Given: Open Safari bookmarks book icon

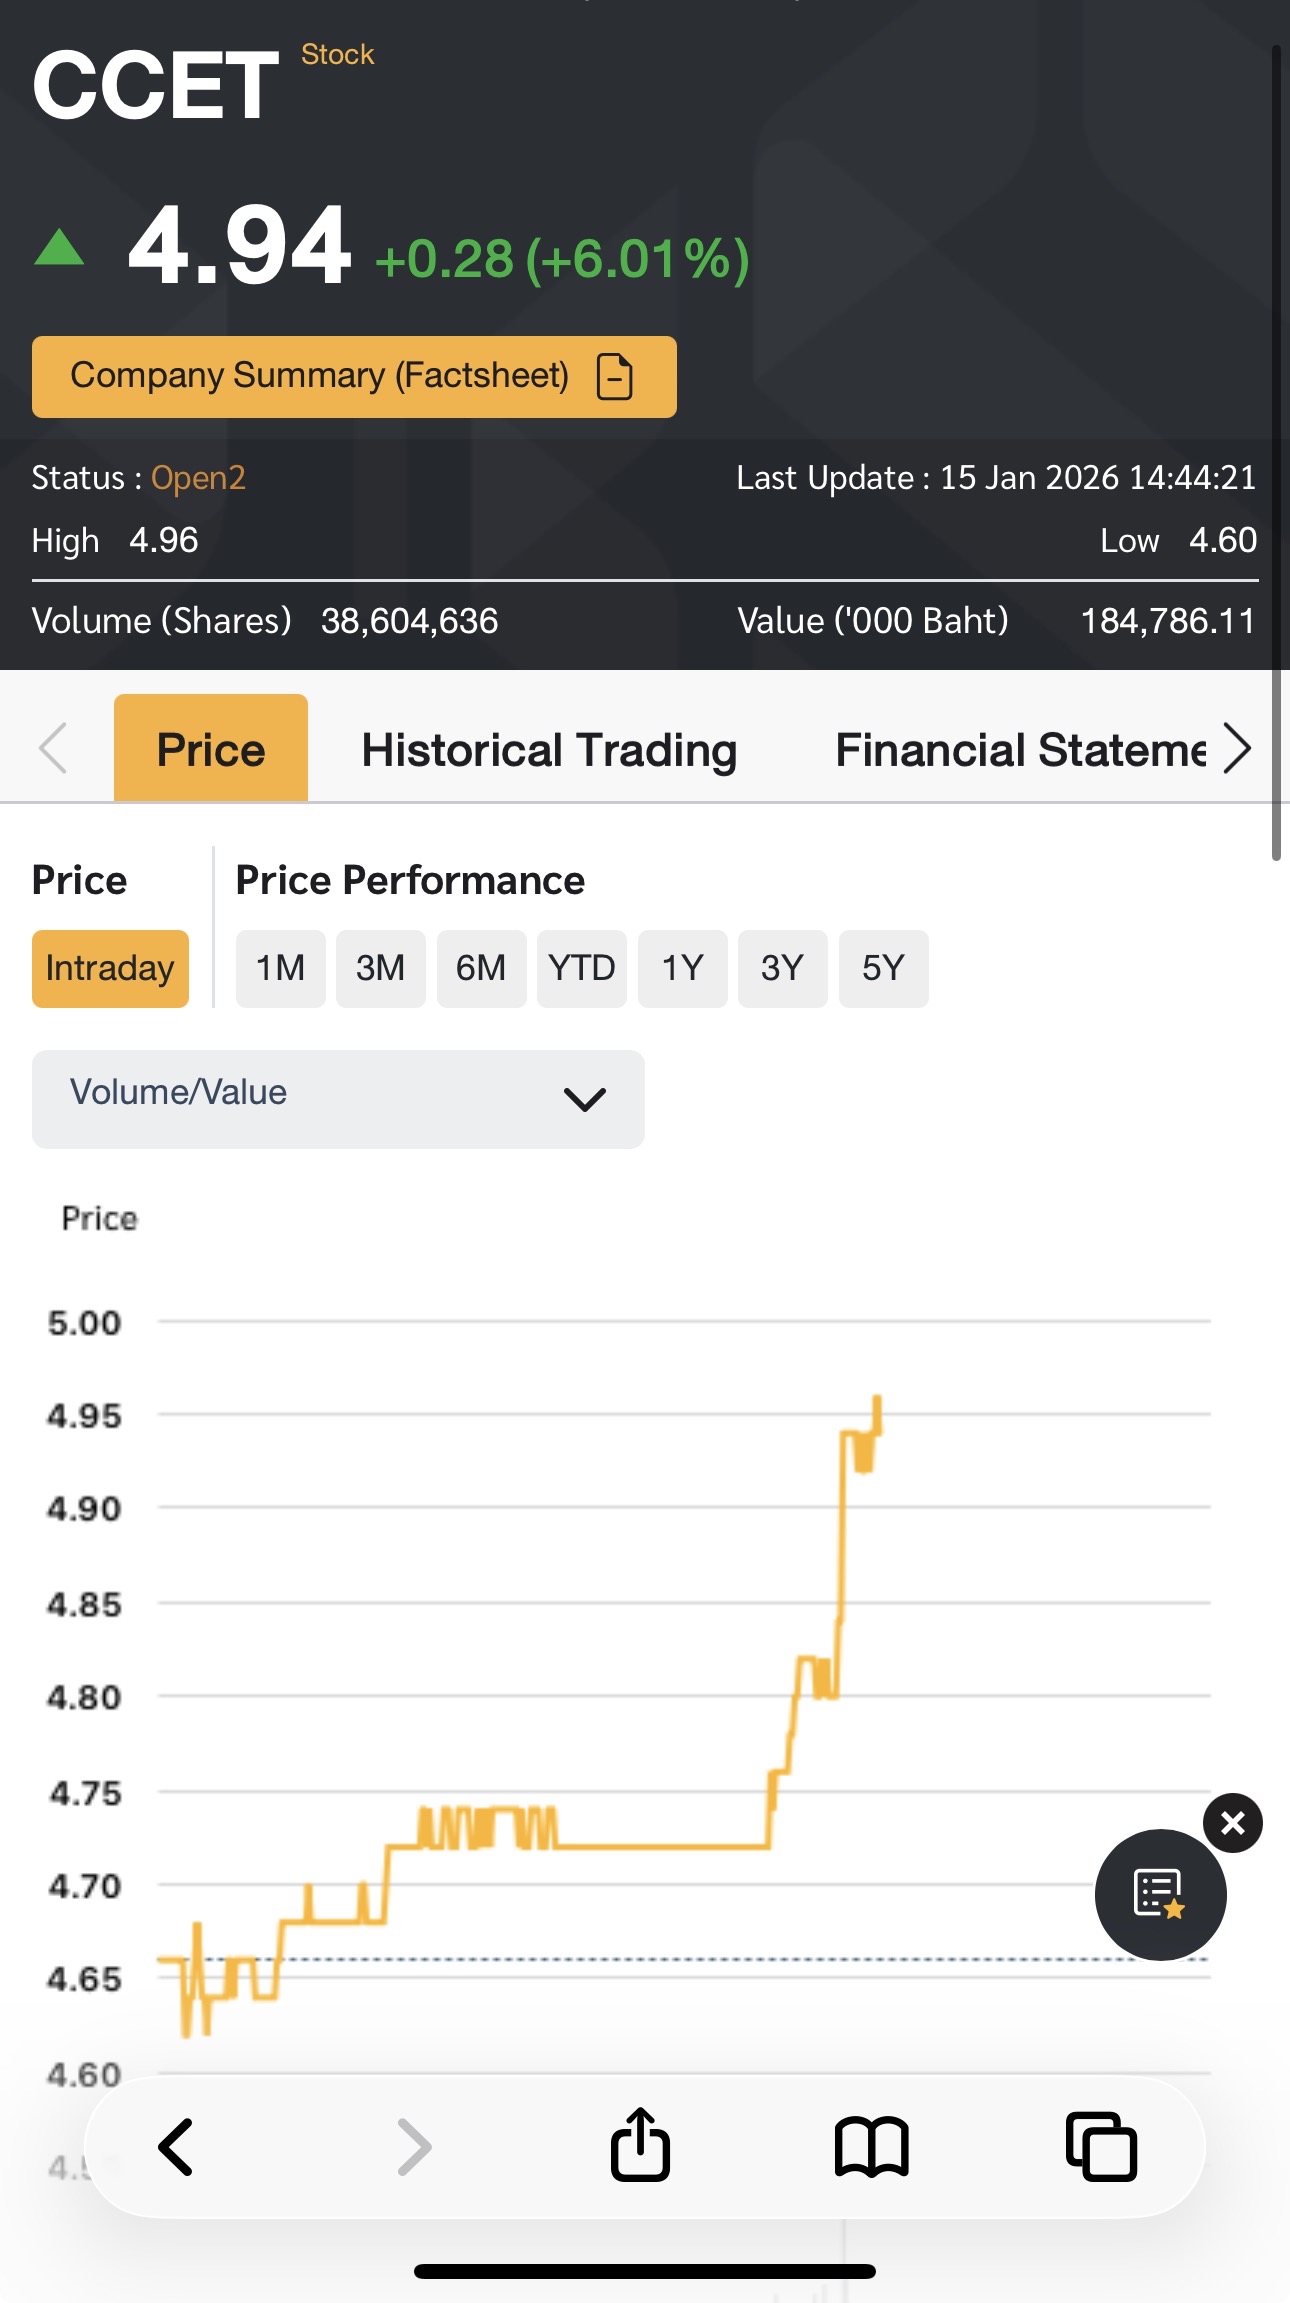Looking at the screenshot, I should (x=871, y=2146).
